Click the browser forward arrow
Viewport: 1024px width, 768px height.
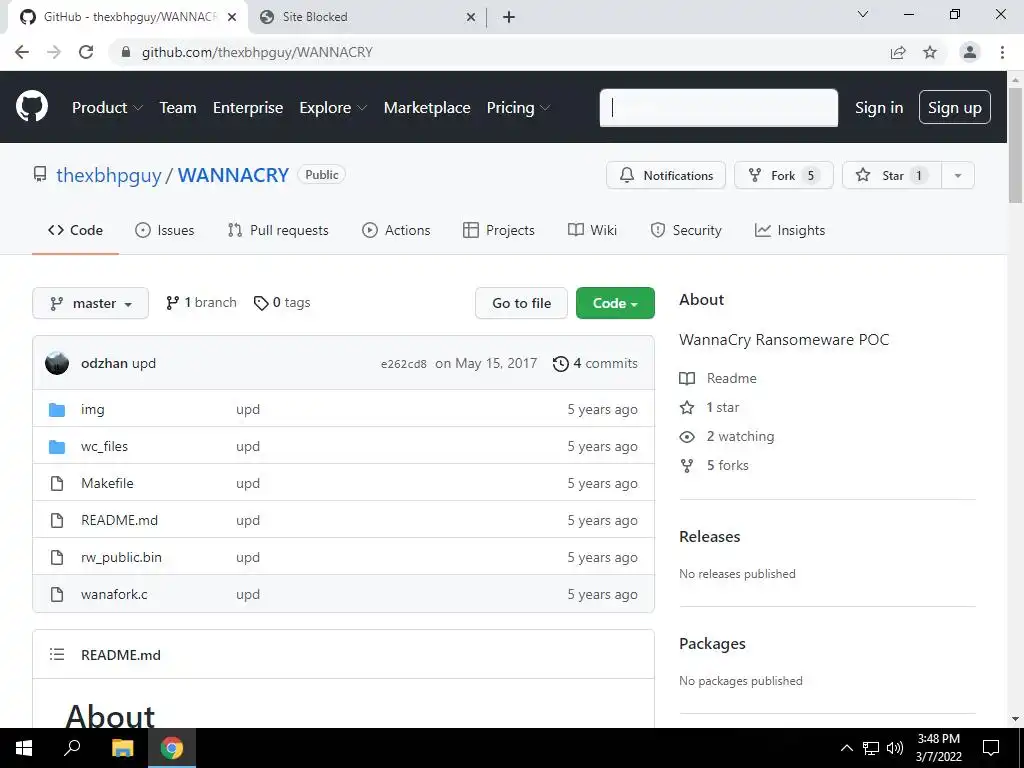[54, 52]
